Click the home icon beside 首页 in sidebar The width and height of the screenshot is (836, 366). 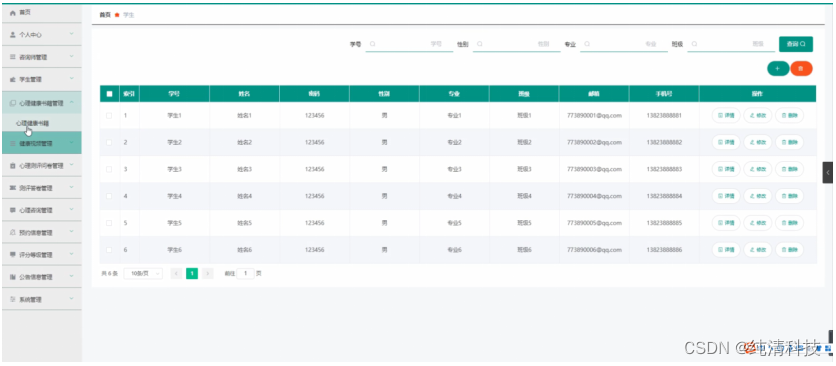[13, 12]
